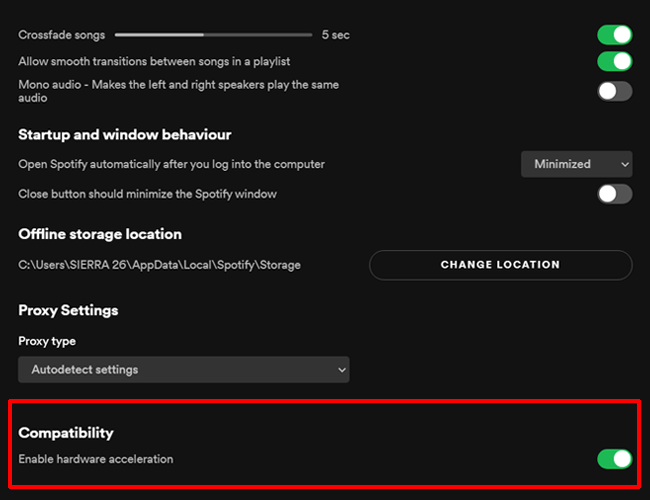Open the Minimized startup dropdown
Image resolution: width=650 pixels, height=500 pixels.
[576, 164]
